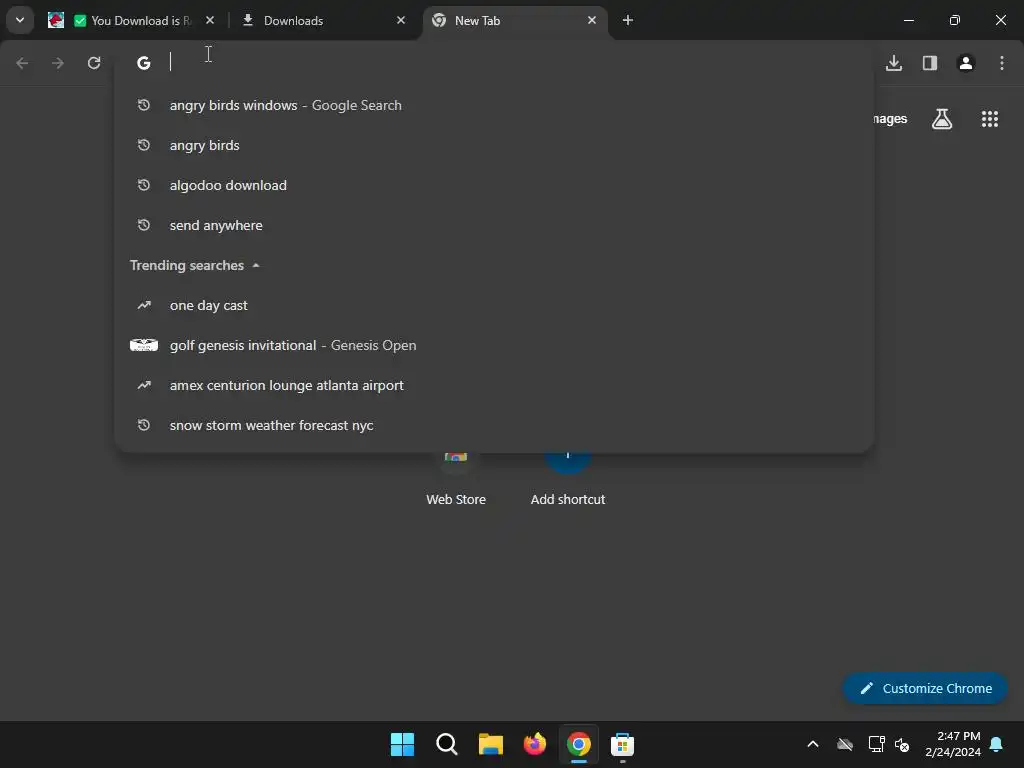The height and width of the screenshot is (768, 1024).
Task: Click the Genesis Open thumbnail icon
Action: pyautogui.click(x=144, y=345)
